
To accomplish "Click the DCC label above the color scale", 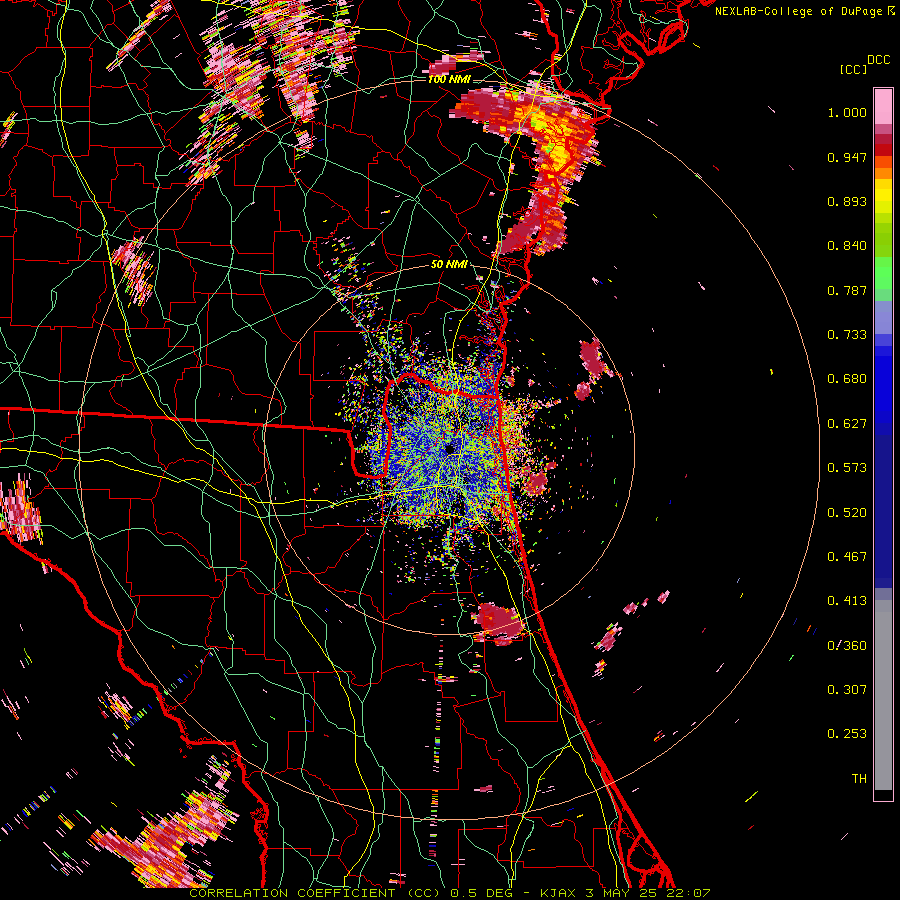I will pyautogui.click(x=879, y=60).
